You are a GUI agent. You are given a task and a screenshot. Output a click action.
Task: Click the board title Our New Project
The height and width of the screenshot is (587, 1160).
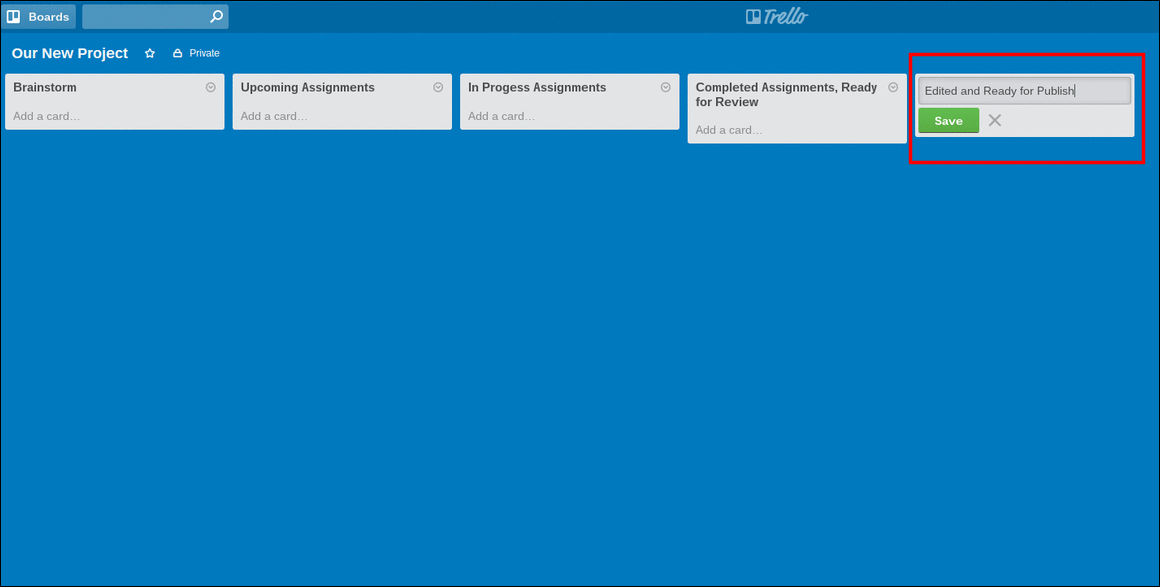(69, 53)
